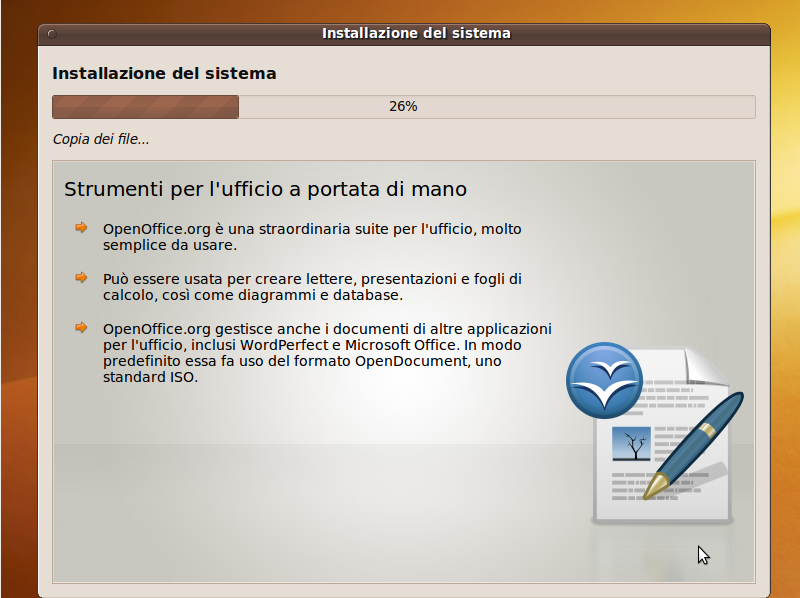
Task: Click the paragraph starting 'OpenOffice.org è una straordinaria'
Action: click(312, 237)
